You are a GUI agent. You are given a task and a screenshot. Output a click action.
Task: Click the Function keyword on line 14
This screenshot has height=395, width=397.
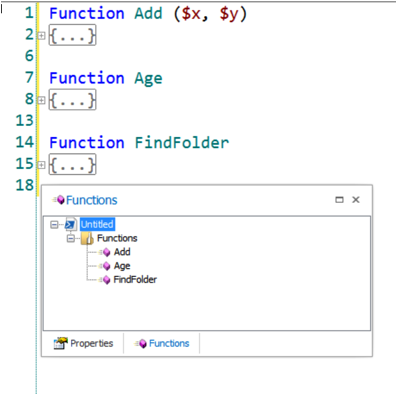point(87,143)
